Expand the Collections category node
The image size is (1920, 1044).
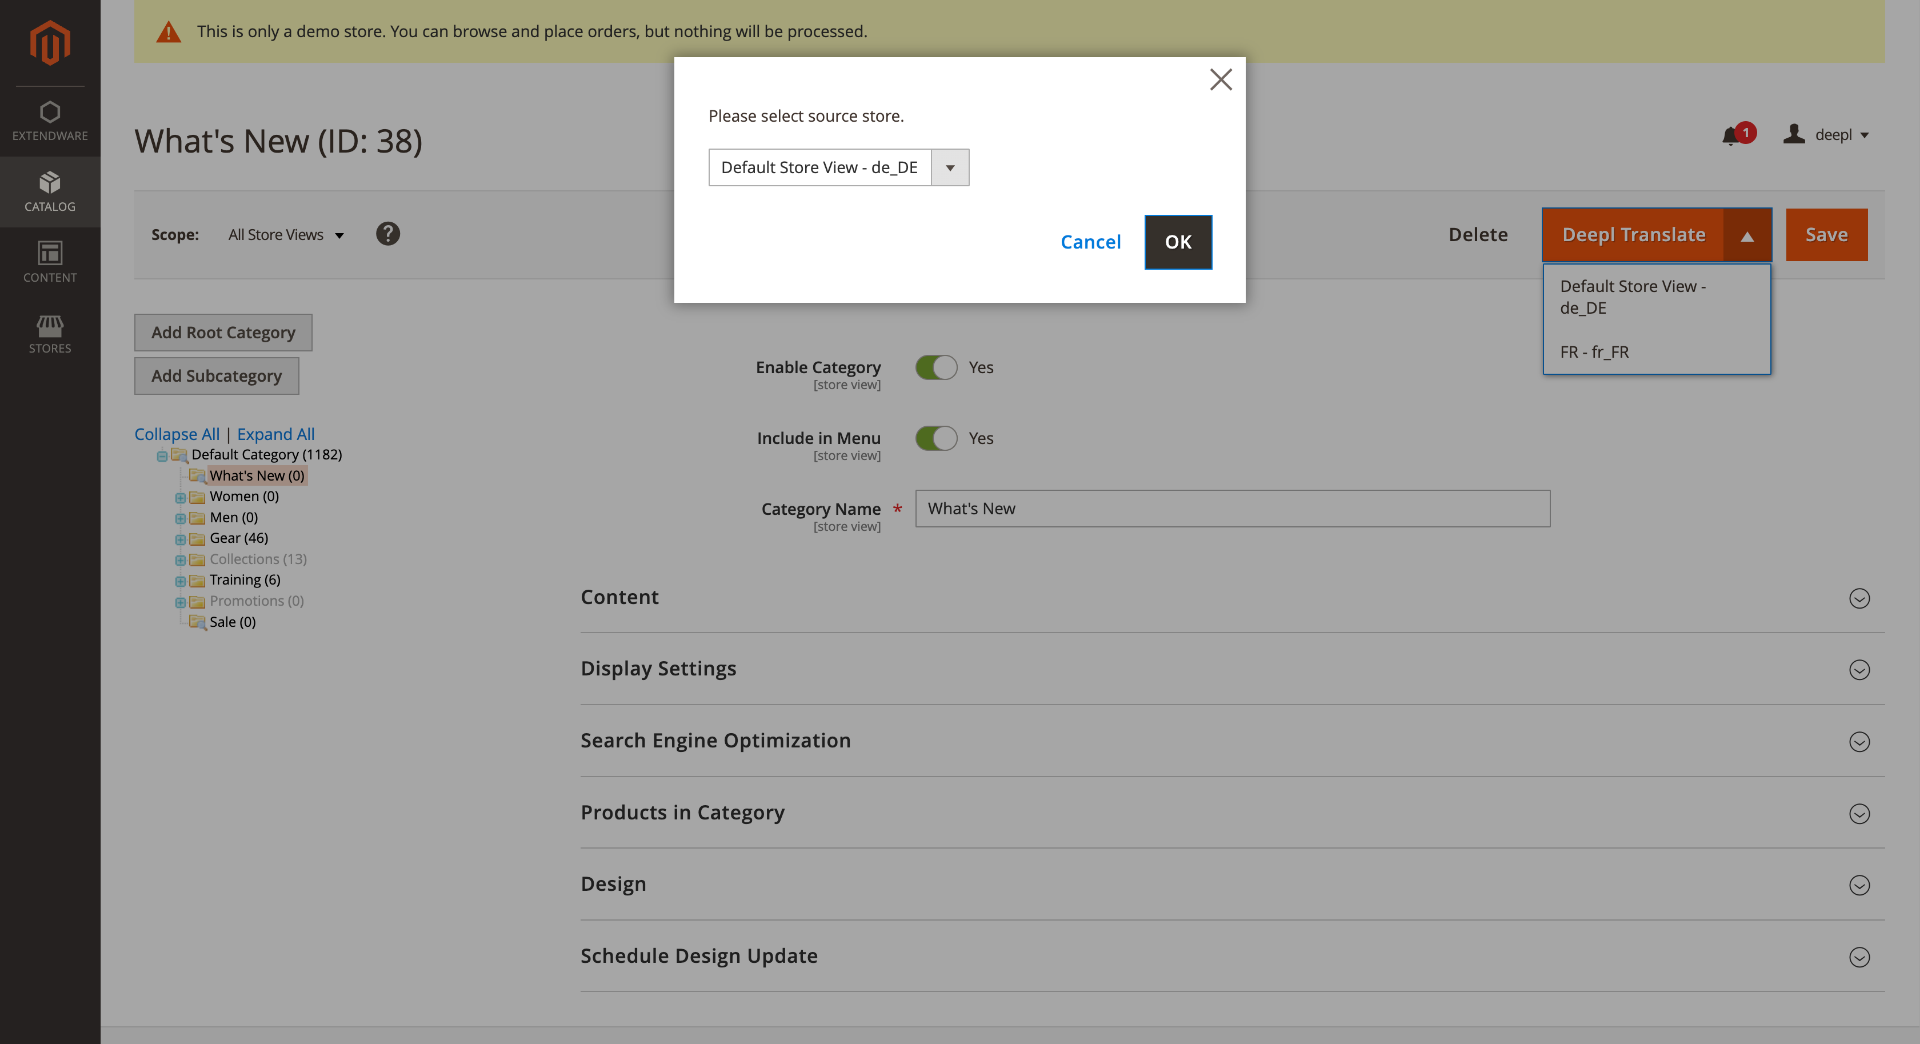coord(180,561)
